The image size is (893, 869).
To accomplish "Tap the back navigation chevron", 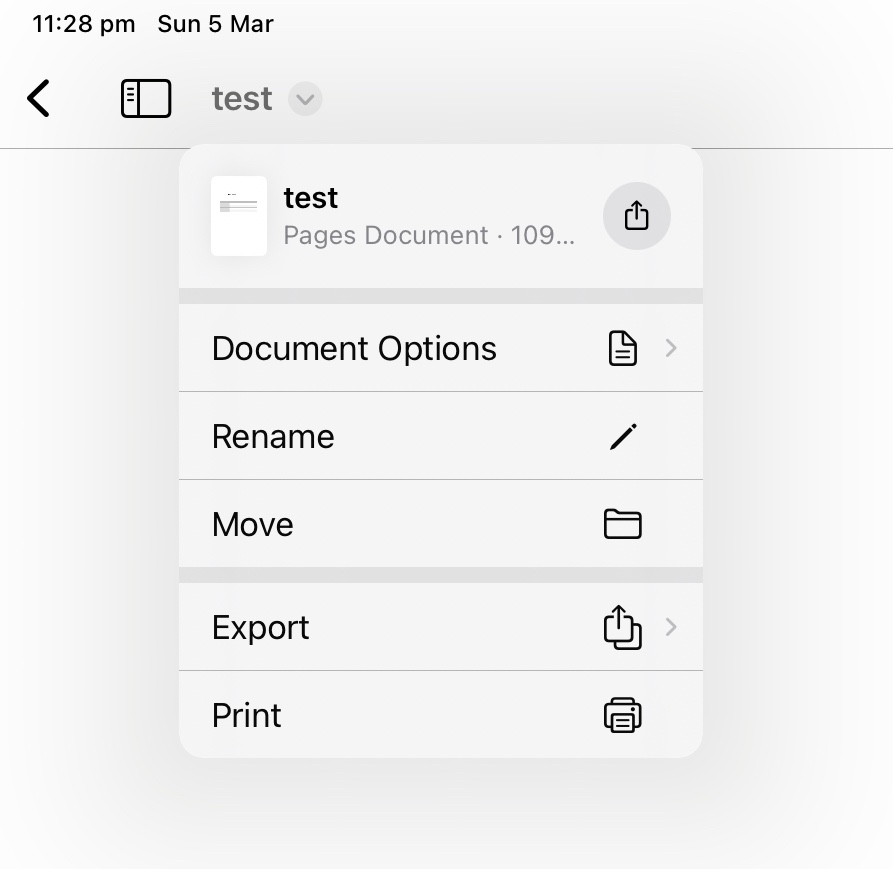I will (x=38, y=98).
